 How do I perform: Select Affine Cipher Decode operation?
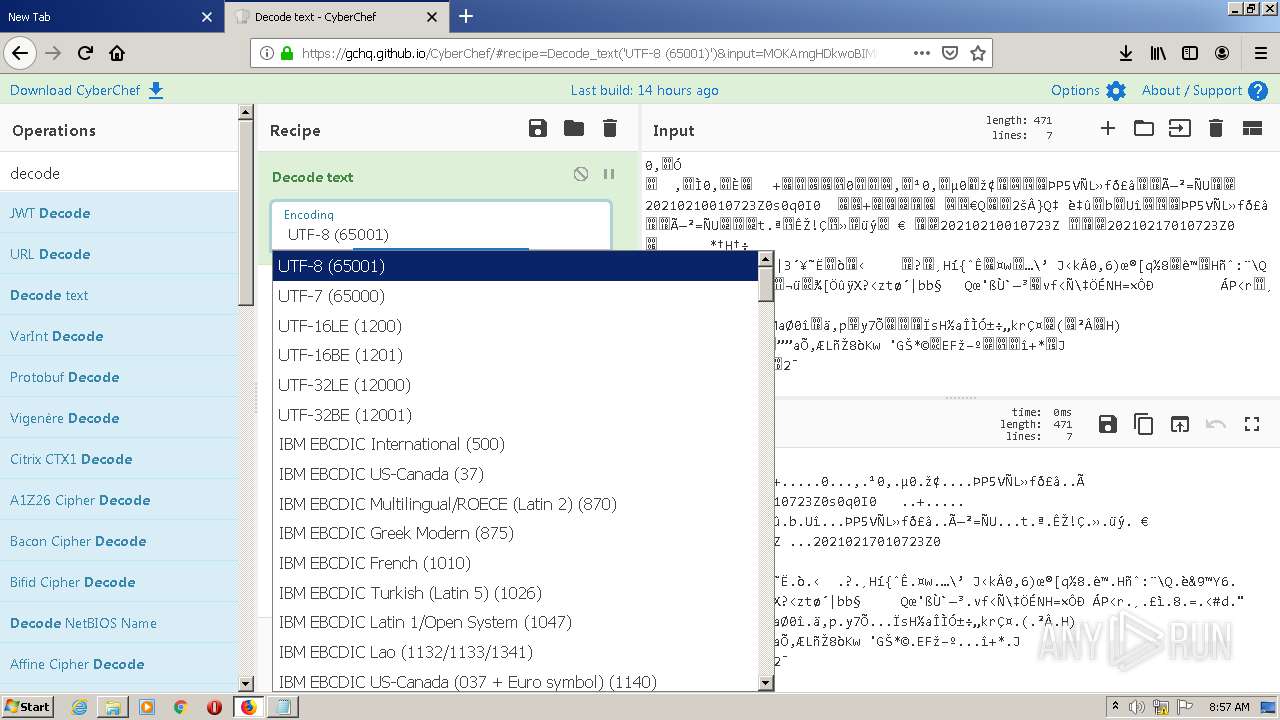point(119,664)
